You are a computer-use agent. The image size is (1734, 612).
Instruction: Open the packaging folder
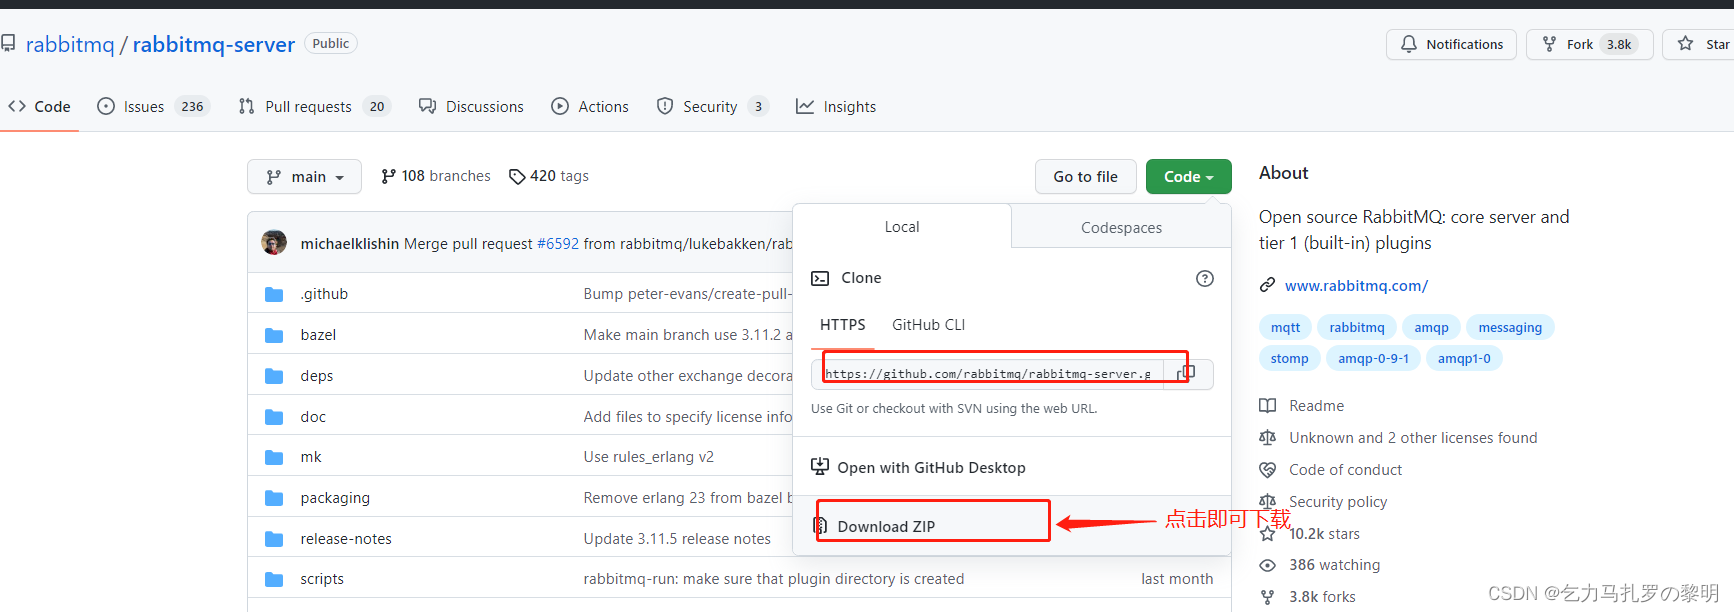335,498
